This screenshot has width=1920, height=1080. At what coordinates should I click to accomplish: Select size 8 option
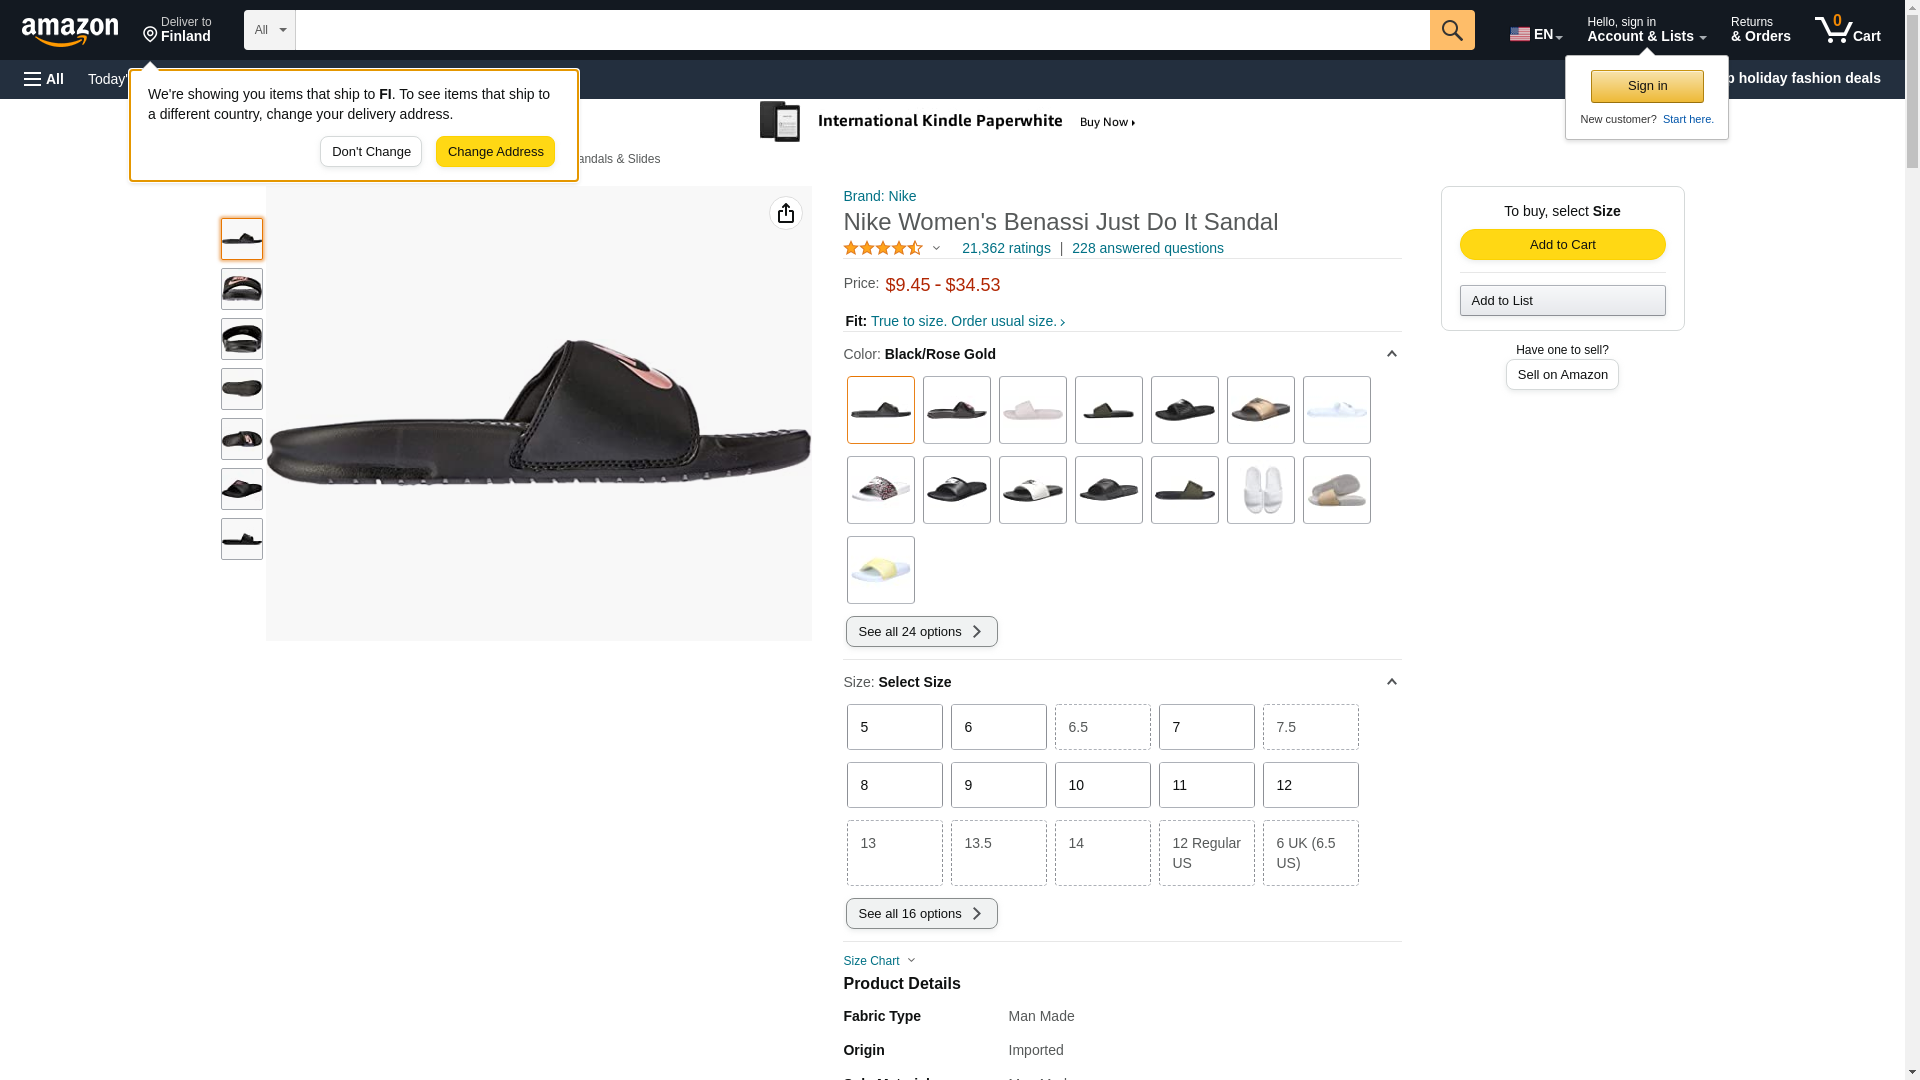click(x=894, y=785)
